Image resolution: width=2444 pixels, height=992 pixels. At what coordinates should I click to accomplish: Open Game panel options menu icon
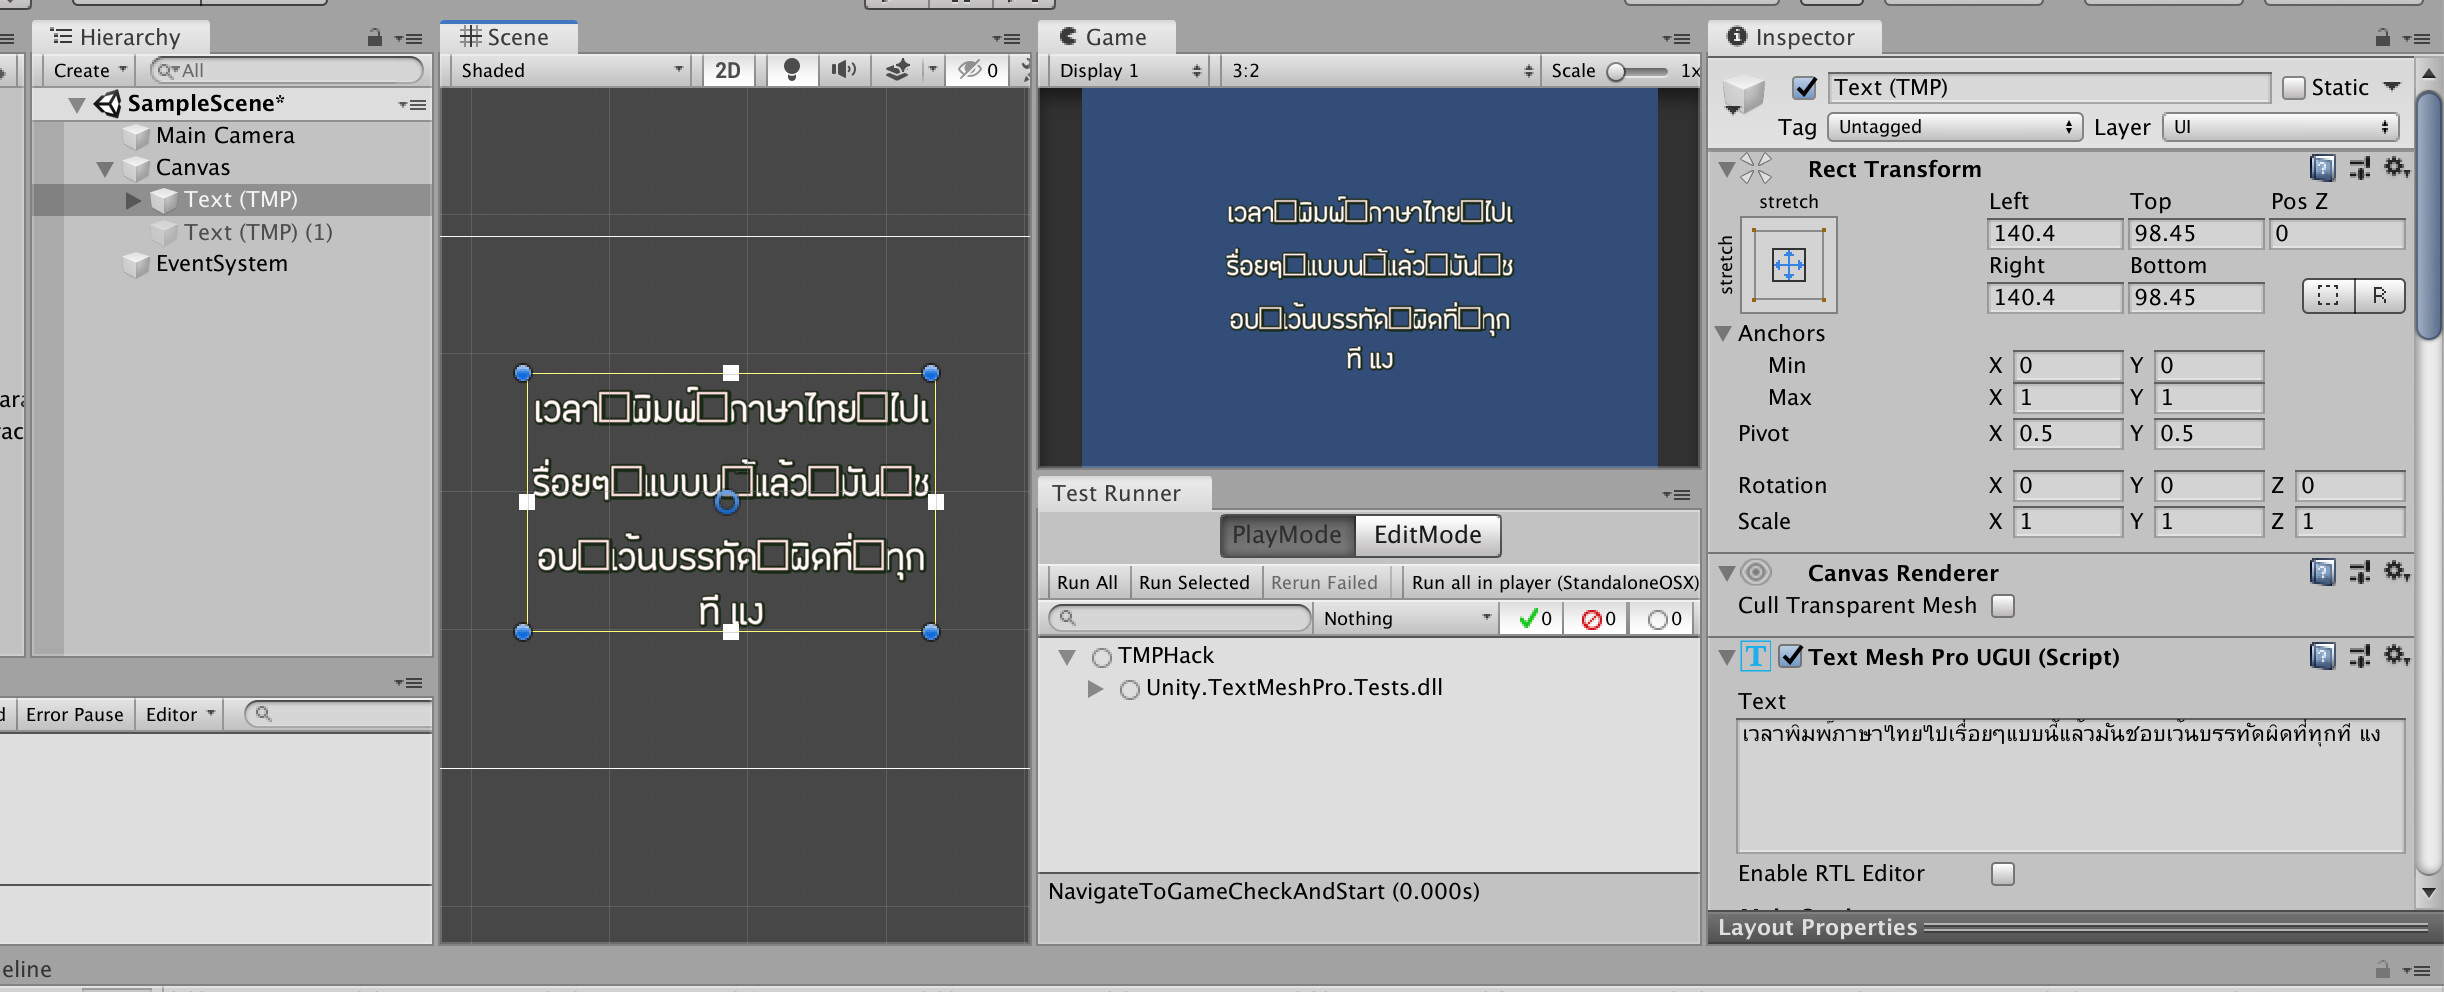[1676, 39]
